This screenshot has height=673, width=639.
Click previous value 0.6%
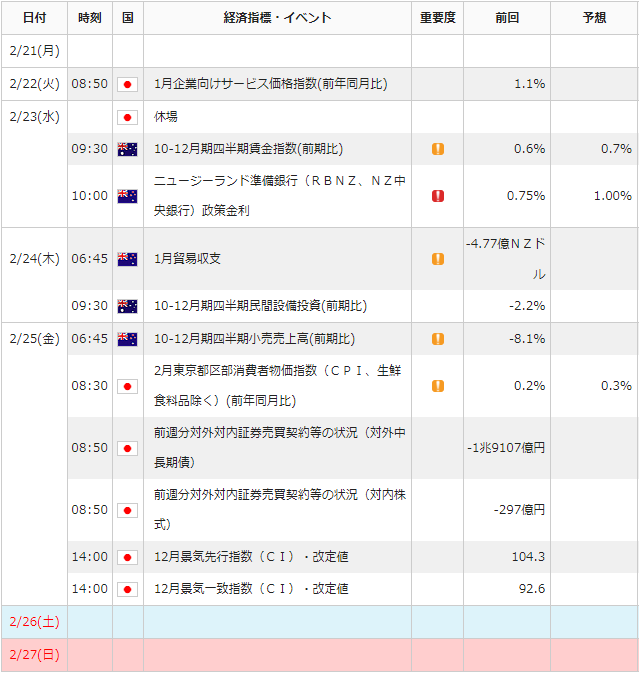click(x=530, y=149)
